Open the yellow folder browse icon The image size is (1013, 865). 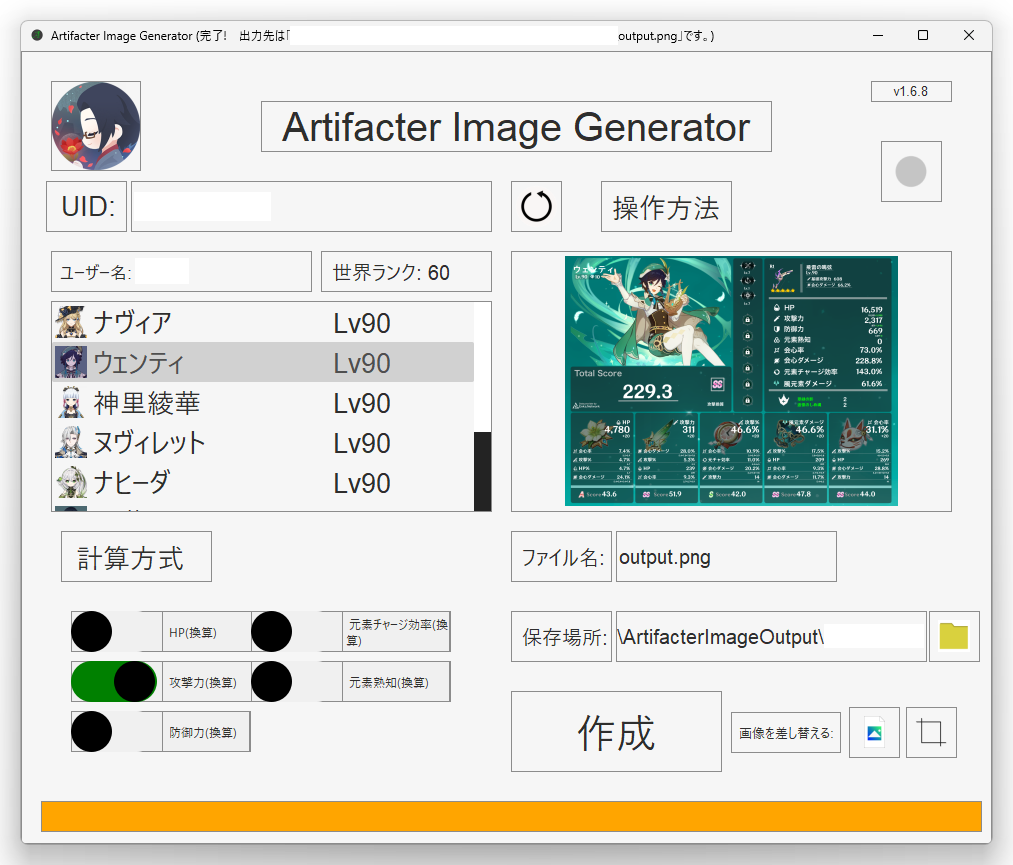(954, 636)
